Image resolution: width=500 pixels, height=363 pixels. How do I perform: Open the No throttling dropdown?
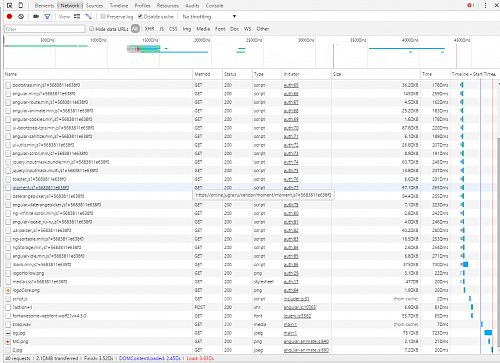[x=209, y=16]
